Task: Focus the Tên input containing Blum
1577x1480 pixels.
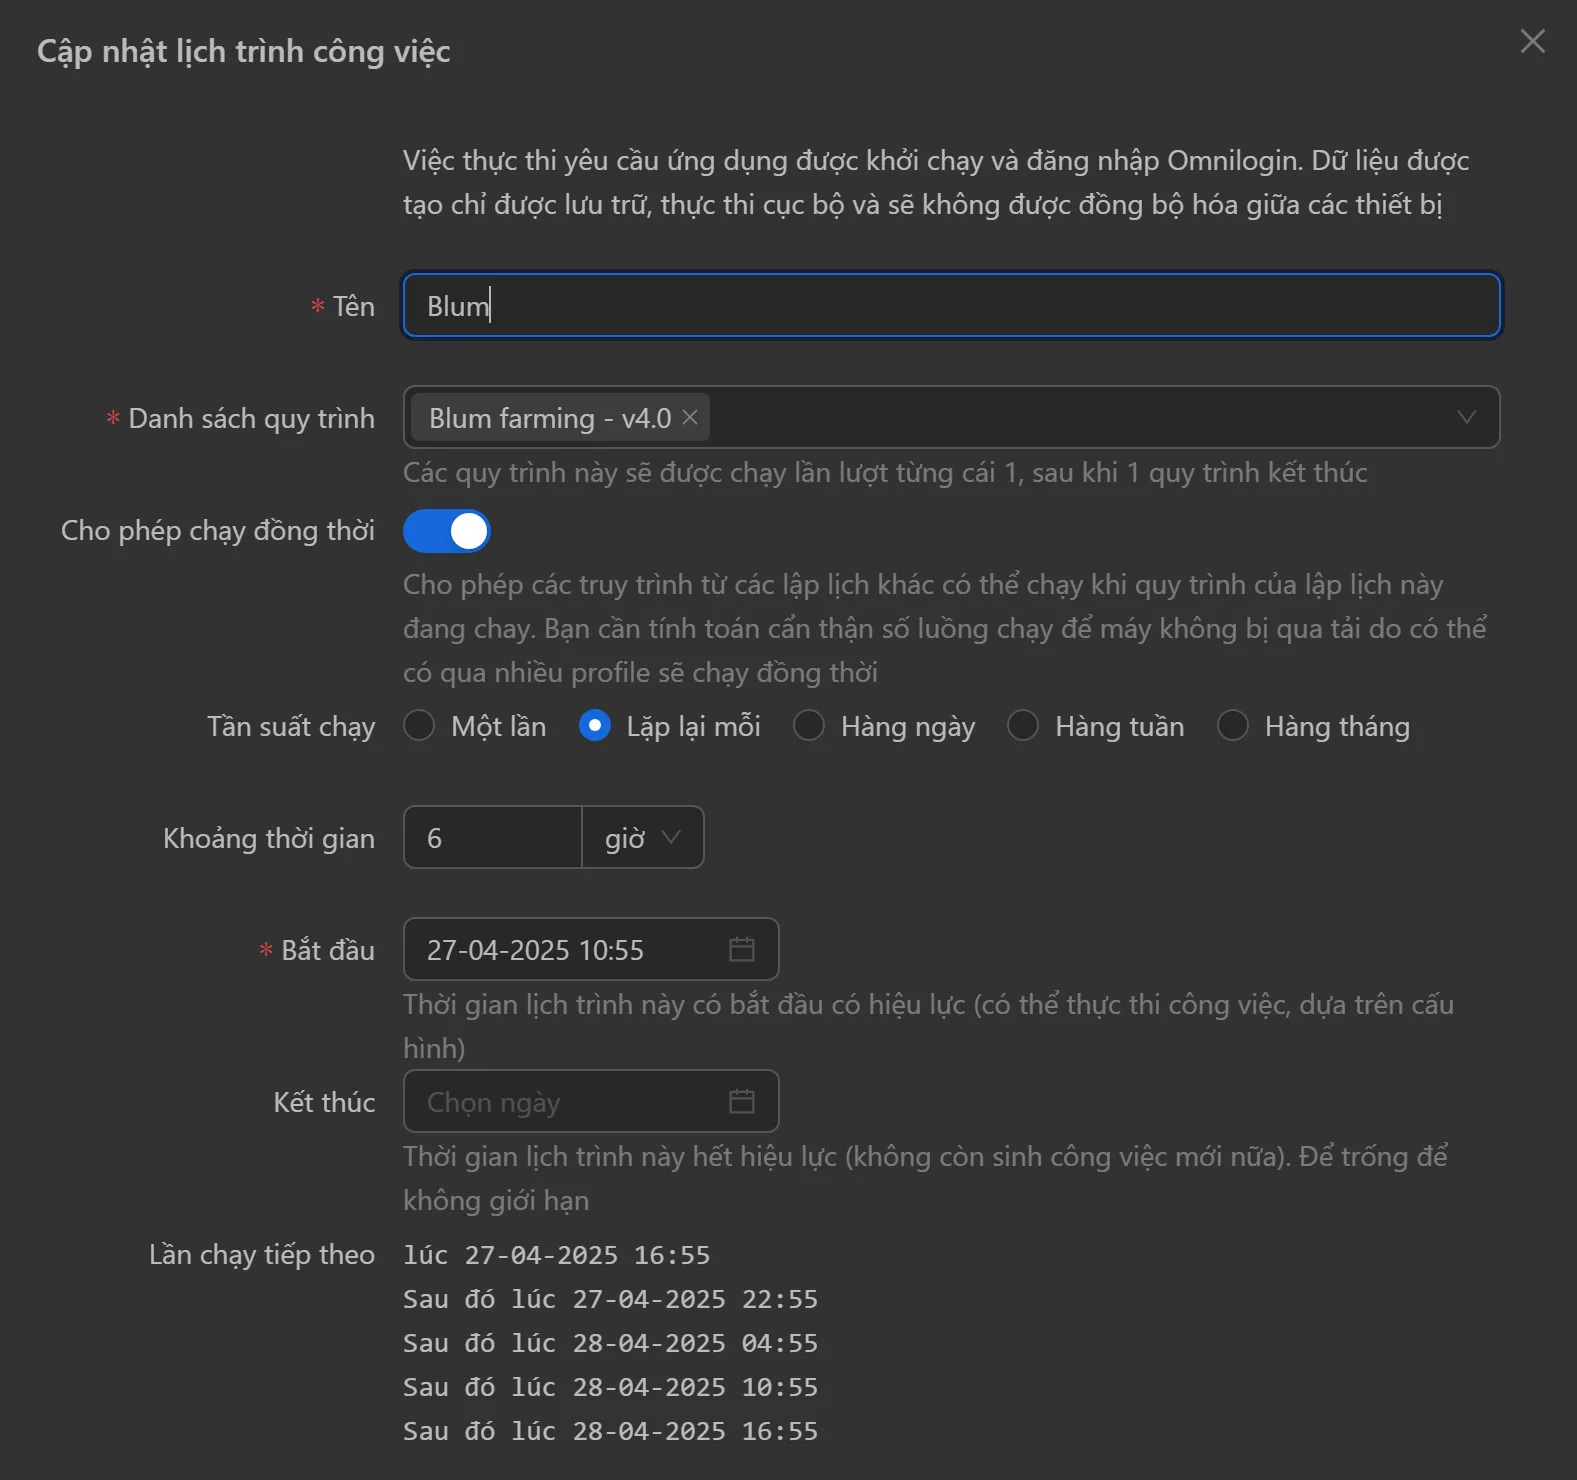Action: pos(950,305)
